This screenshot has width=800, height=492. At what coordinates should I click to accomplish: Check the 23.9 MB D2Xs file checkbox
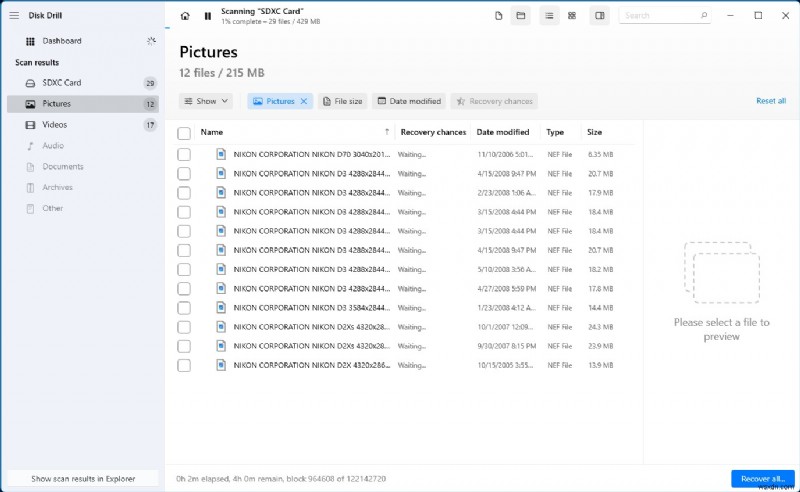(184, 346)
